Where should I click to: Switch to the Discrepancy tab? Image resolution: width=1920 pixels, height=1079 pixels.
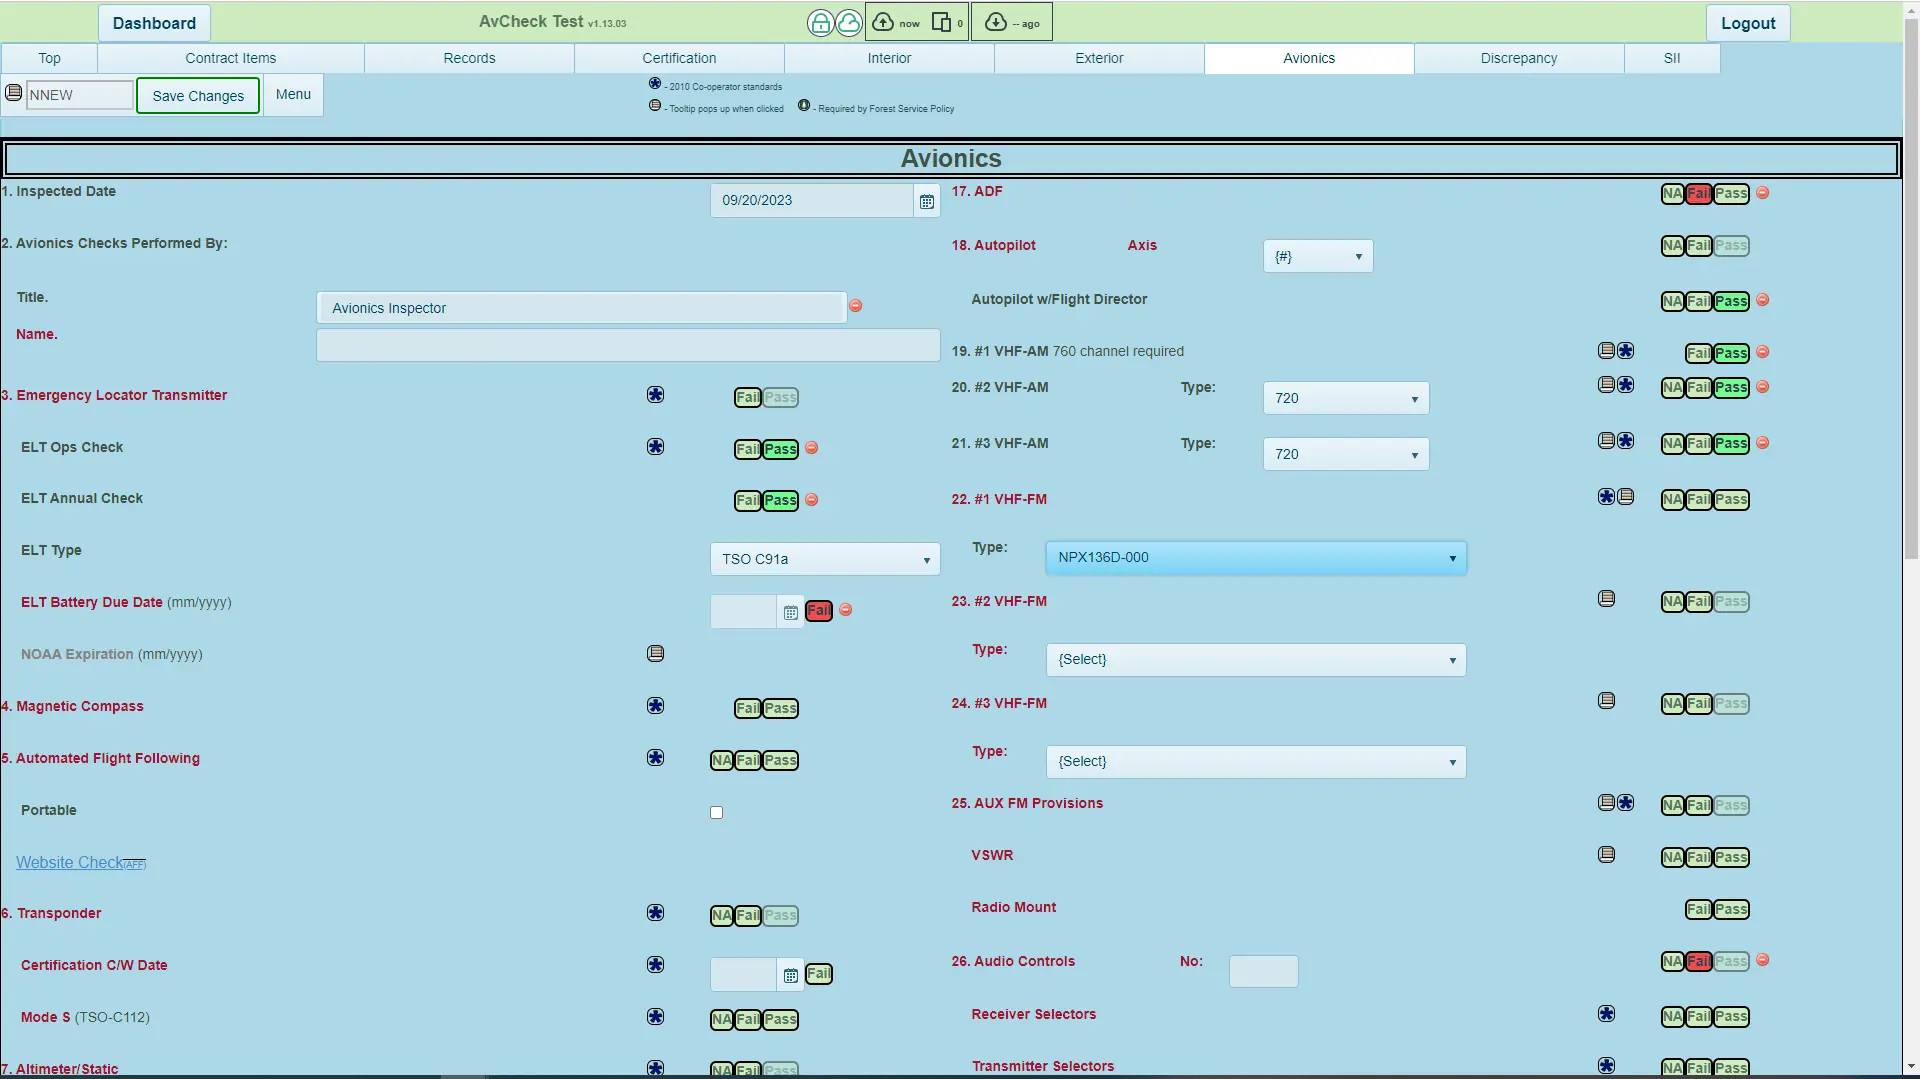tap(1517, 58)
